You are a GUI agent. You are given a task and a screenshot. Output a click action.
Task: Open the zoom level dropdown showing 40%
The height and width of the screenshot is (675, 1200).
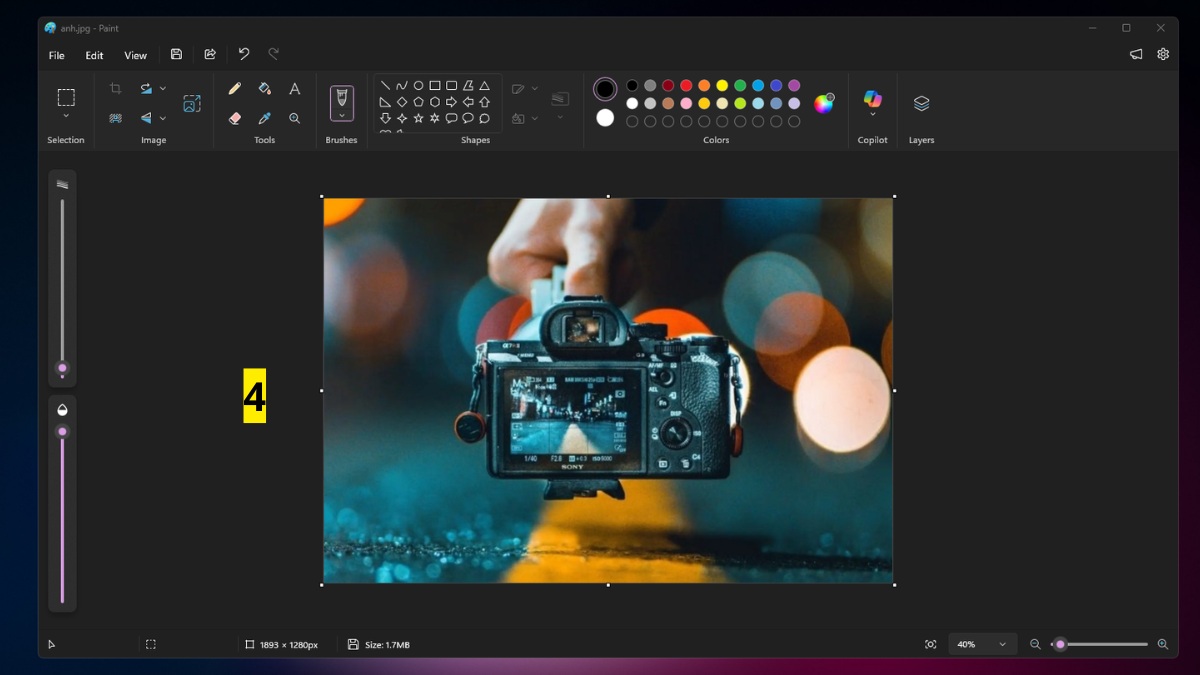point(981,644)
